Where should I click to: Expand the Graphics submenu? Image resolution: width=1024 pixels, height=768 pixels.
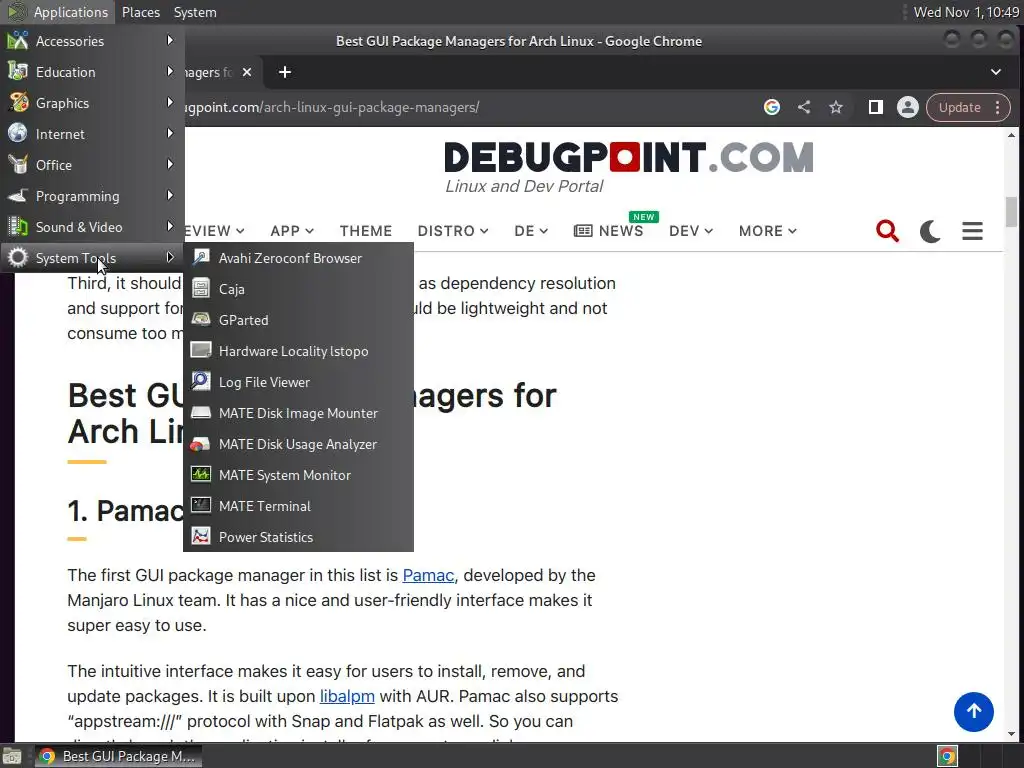pos(92,103)
